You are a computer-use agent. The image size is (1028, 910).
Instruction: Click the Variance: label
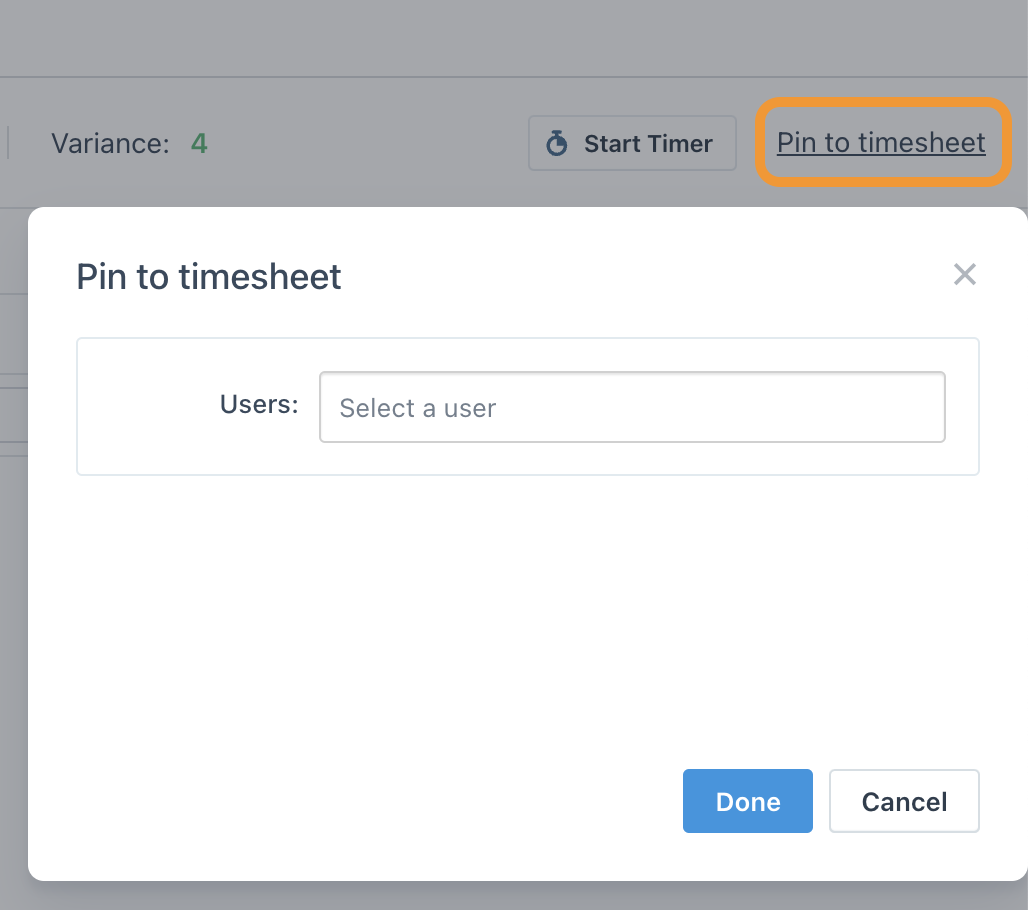click(x=110, y=144)
